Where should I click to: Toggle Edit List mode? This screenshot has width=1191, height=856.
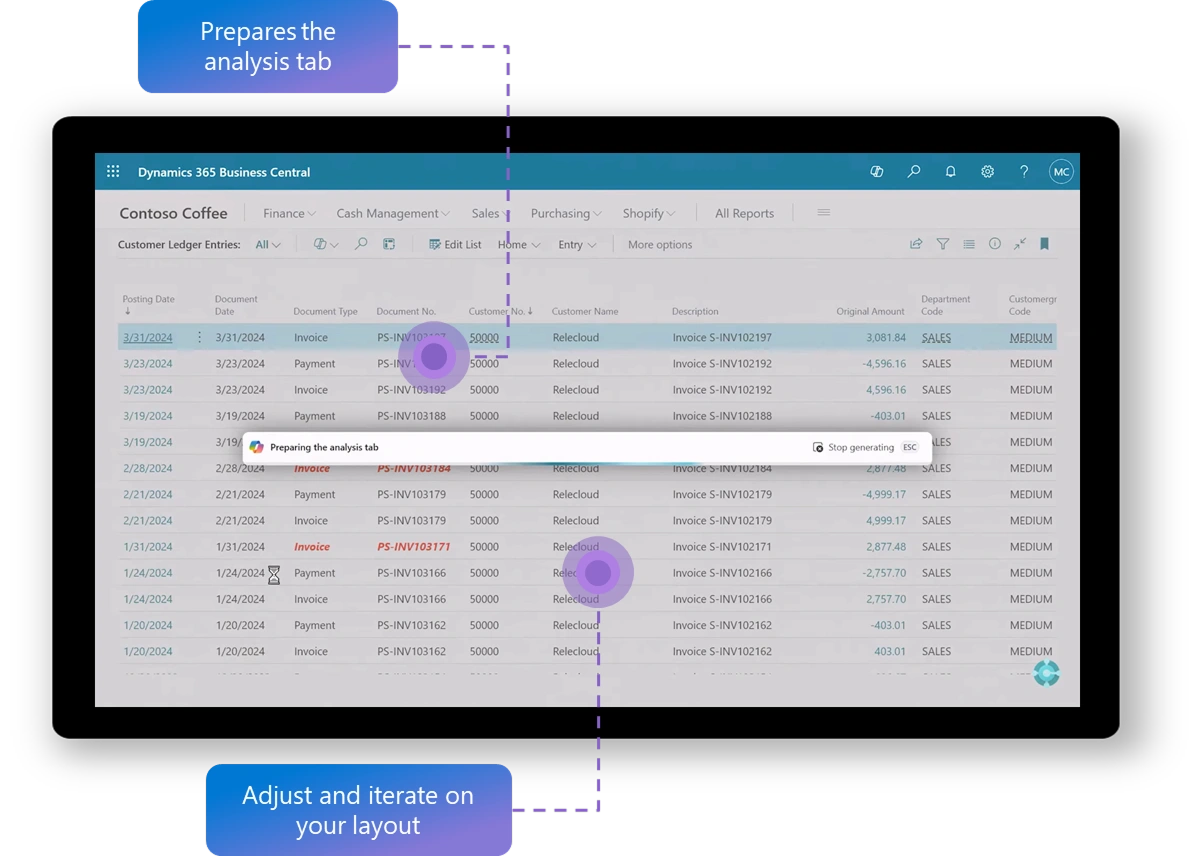tap(455, 244)
